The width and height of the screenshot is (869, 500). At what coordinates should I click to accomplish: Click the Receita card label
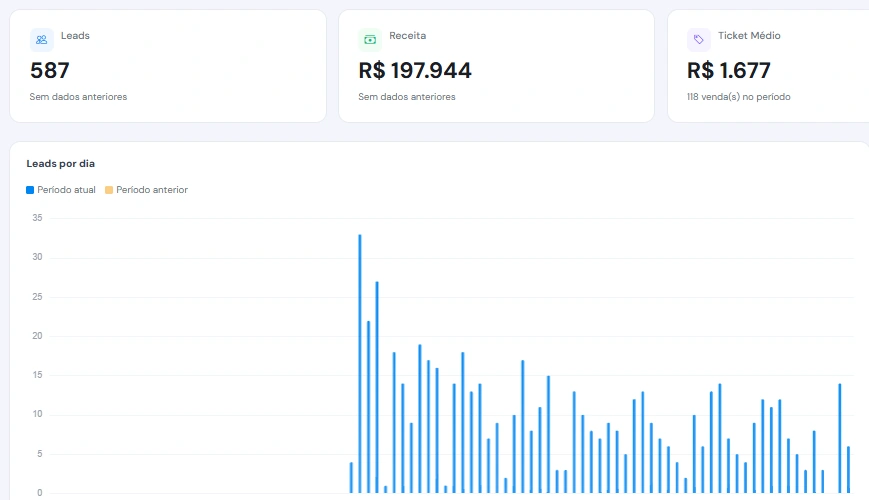(407, 35)
